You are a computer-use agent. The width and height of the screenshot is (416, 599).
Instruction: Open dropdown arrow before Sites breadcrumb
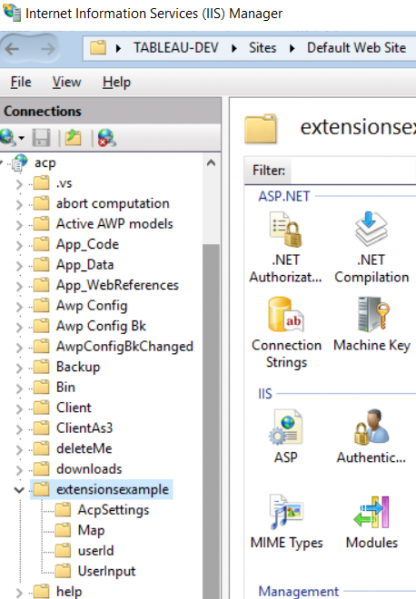234,48
